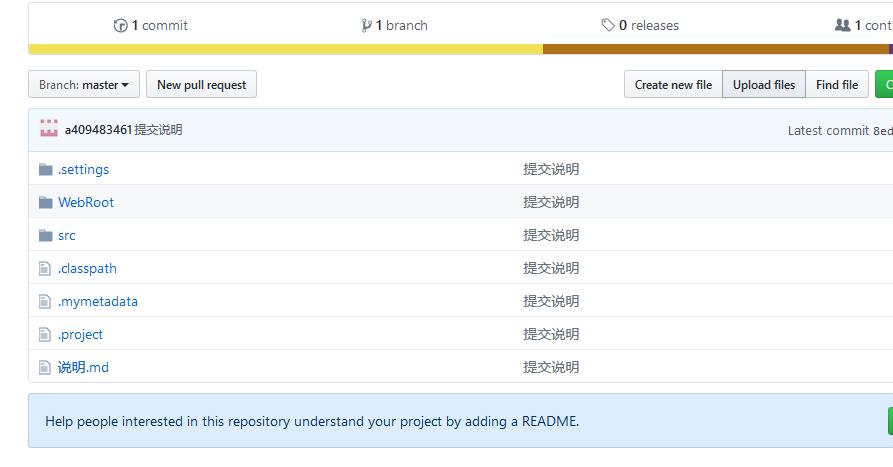Click the commit history clock icon
Screen dimensions: 893x467
(121, 26)
